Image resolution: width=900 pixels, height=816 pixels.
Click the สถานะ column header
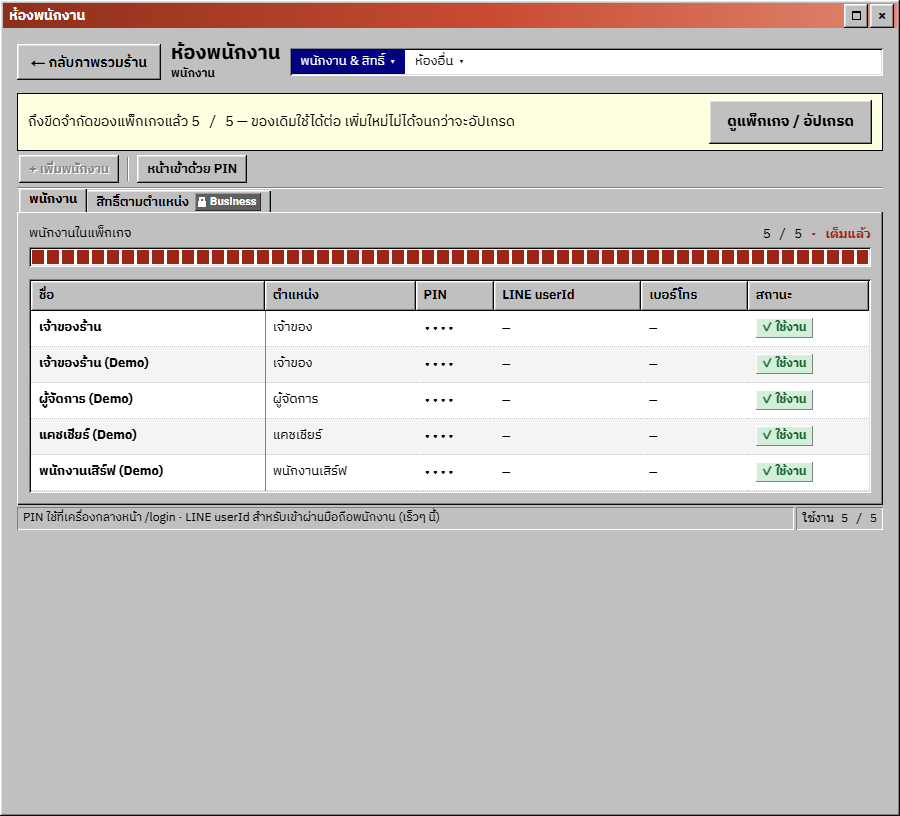[808, 295]
